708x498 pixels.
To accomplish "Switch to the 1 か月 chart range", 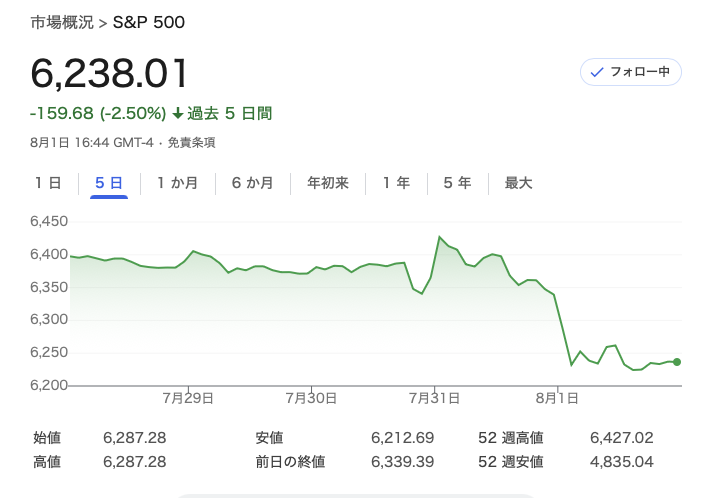I will pos(177,183).
